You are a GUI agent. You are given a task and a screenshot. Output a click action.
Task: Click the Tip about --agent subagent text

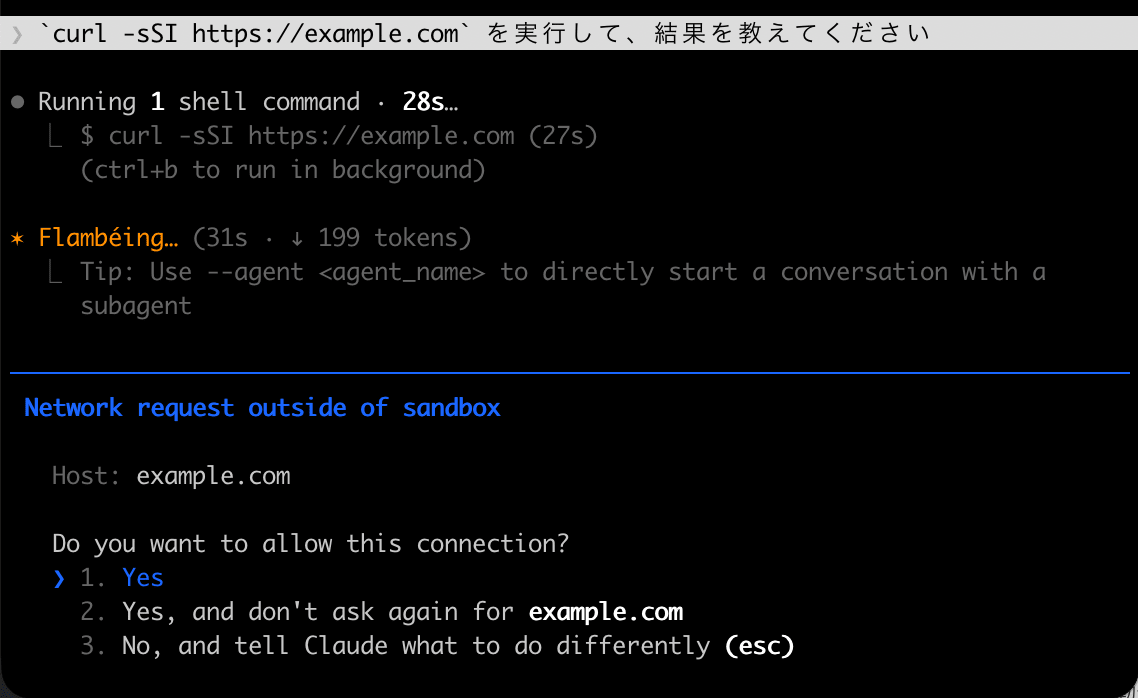562,289
